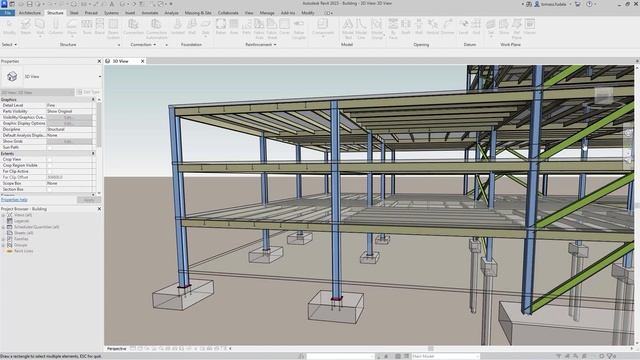This screenshot has height=360, width=640.
Task: Select the Shaft opening tool
Action: pyautogui.click(x=406, y=27)
